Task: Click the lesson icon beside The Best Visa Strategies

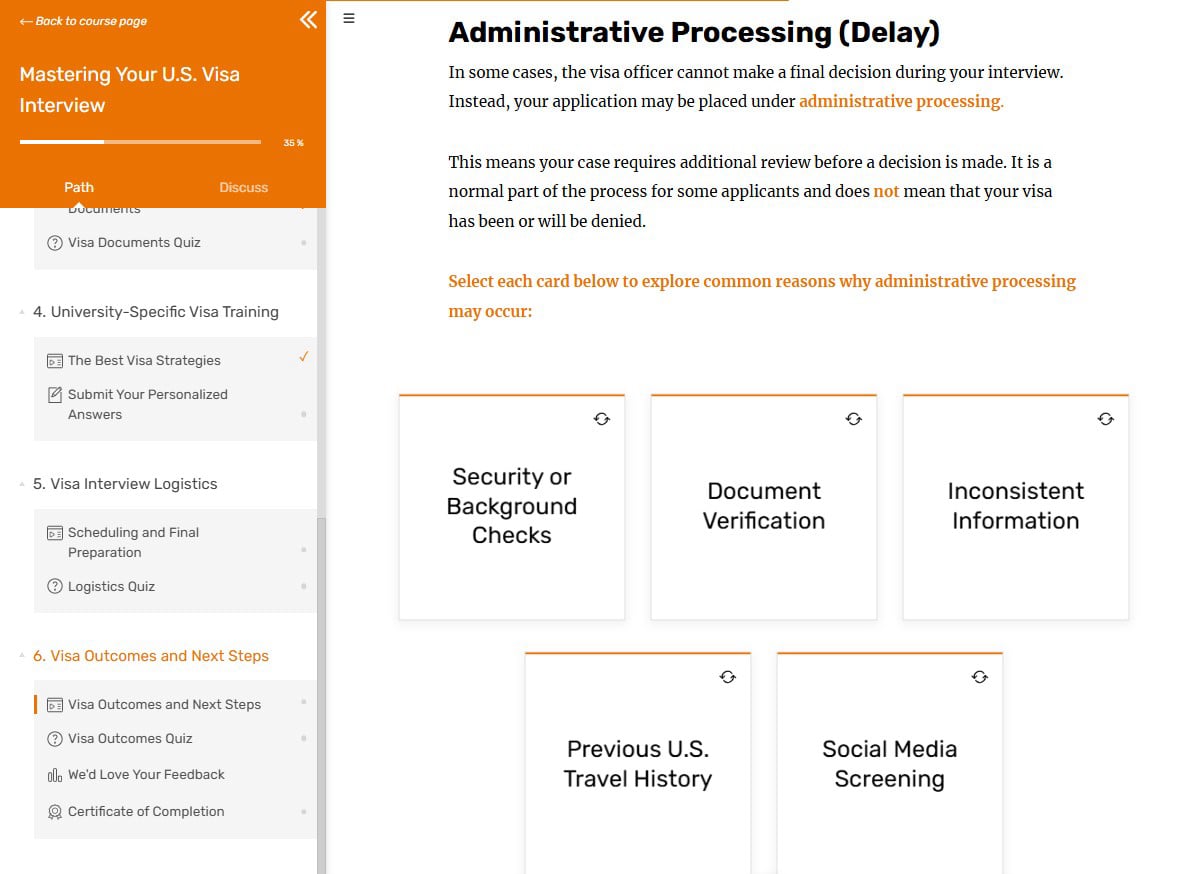Action: click(55, 361)
